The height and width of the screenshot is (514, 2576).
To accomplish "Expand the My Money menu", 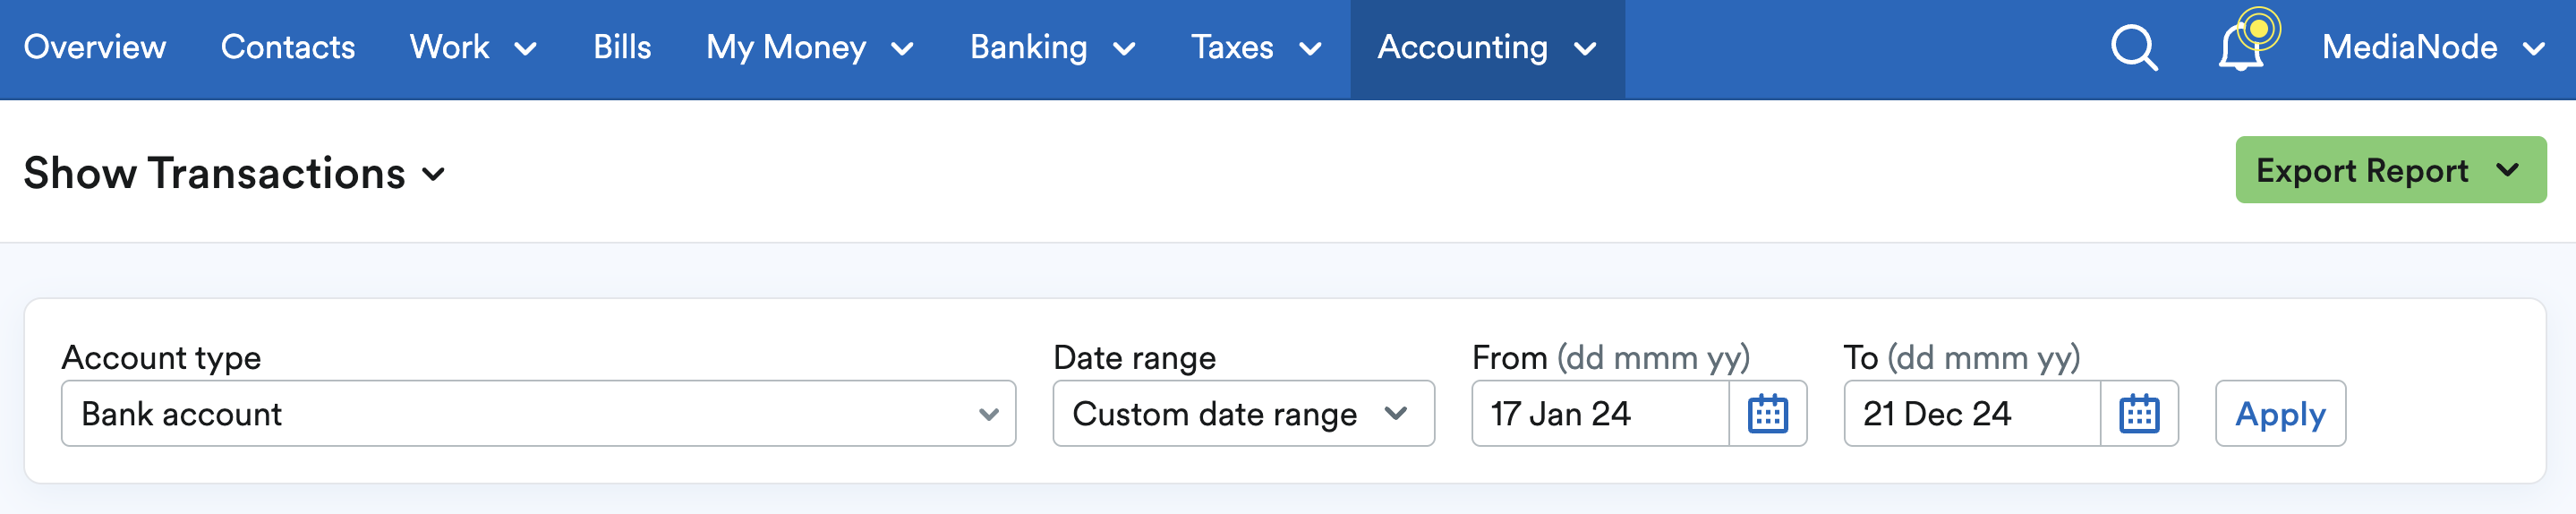I will point(810,47).
